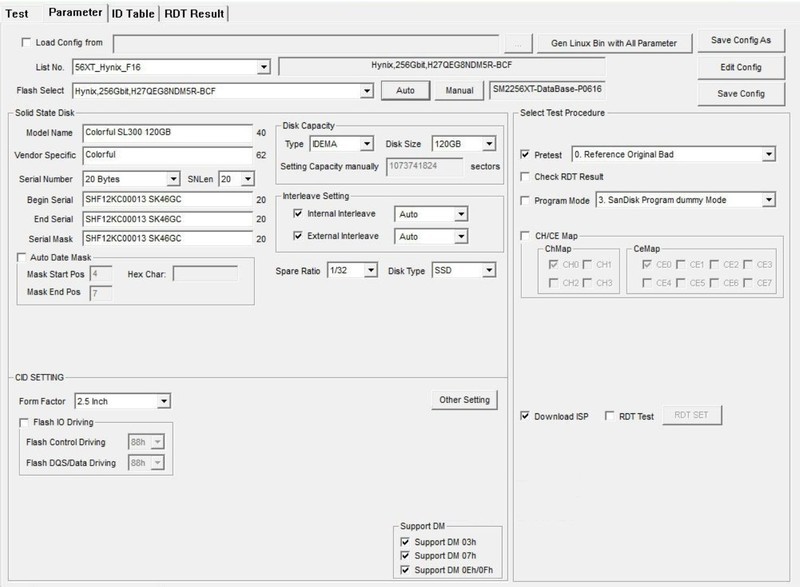Enable the RDT Test checkbox
800x587 pixels.
coord(610,416)
